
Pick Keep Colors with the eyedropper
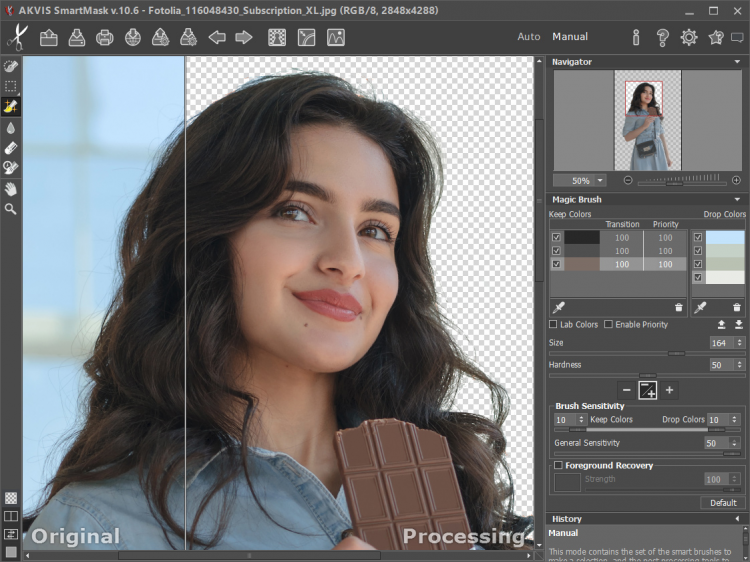(x=559, y=307)
